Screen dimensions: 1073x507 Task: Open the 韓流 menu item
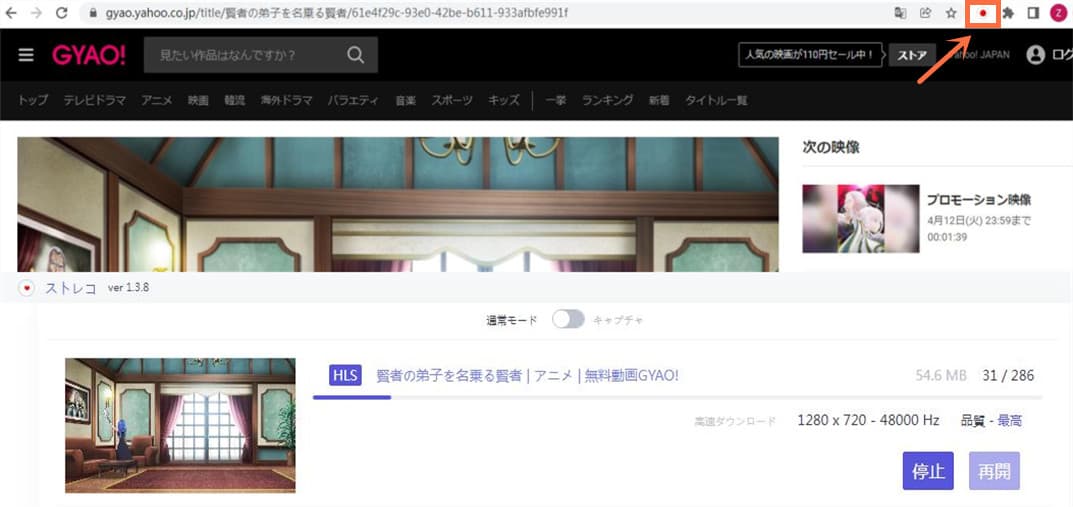coord(234,101)
